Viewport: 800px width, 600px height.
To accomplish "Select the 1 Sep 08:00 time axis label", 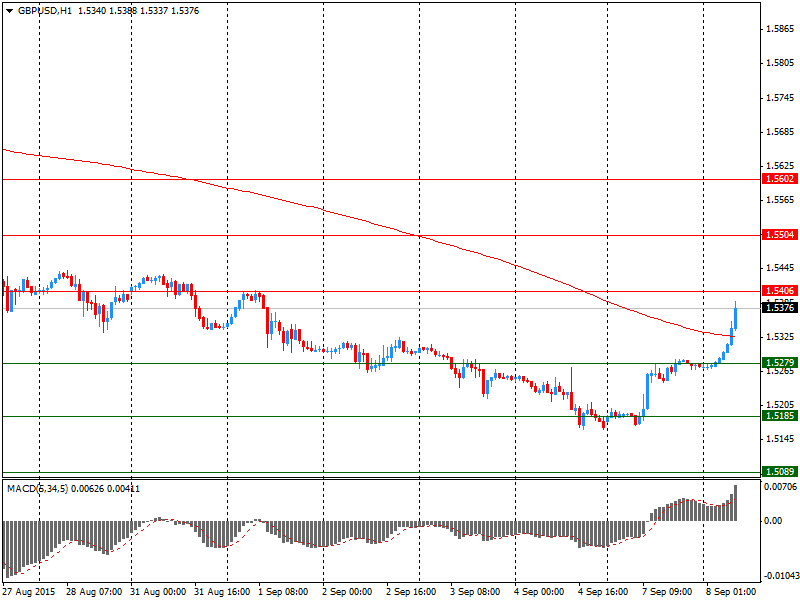I will click(x=283, y=592).
